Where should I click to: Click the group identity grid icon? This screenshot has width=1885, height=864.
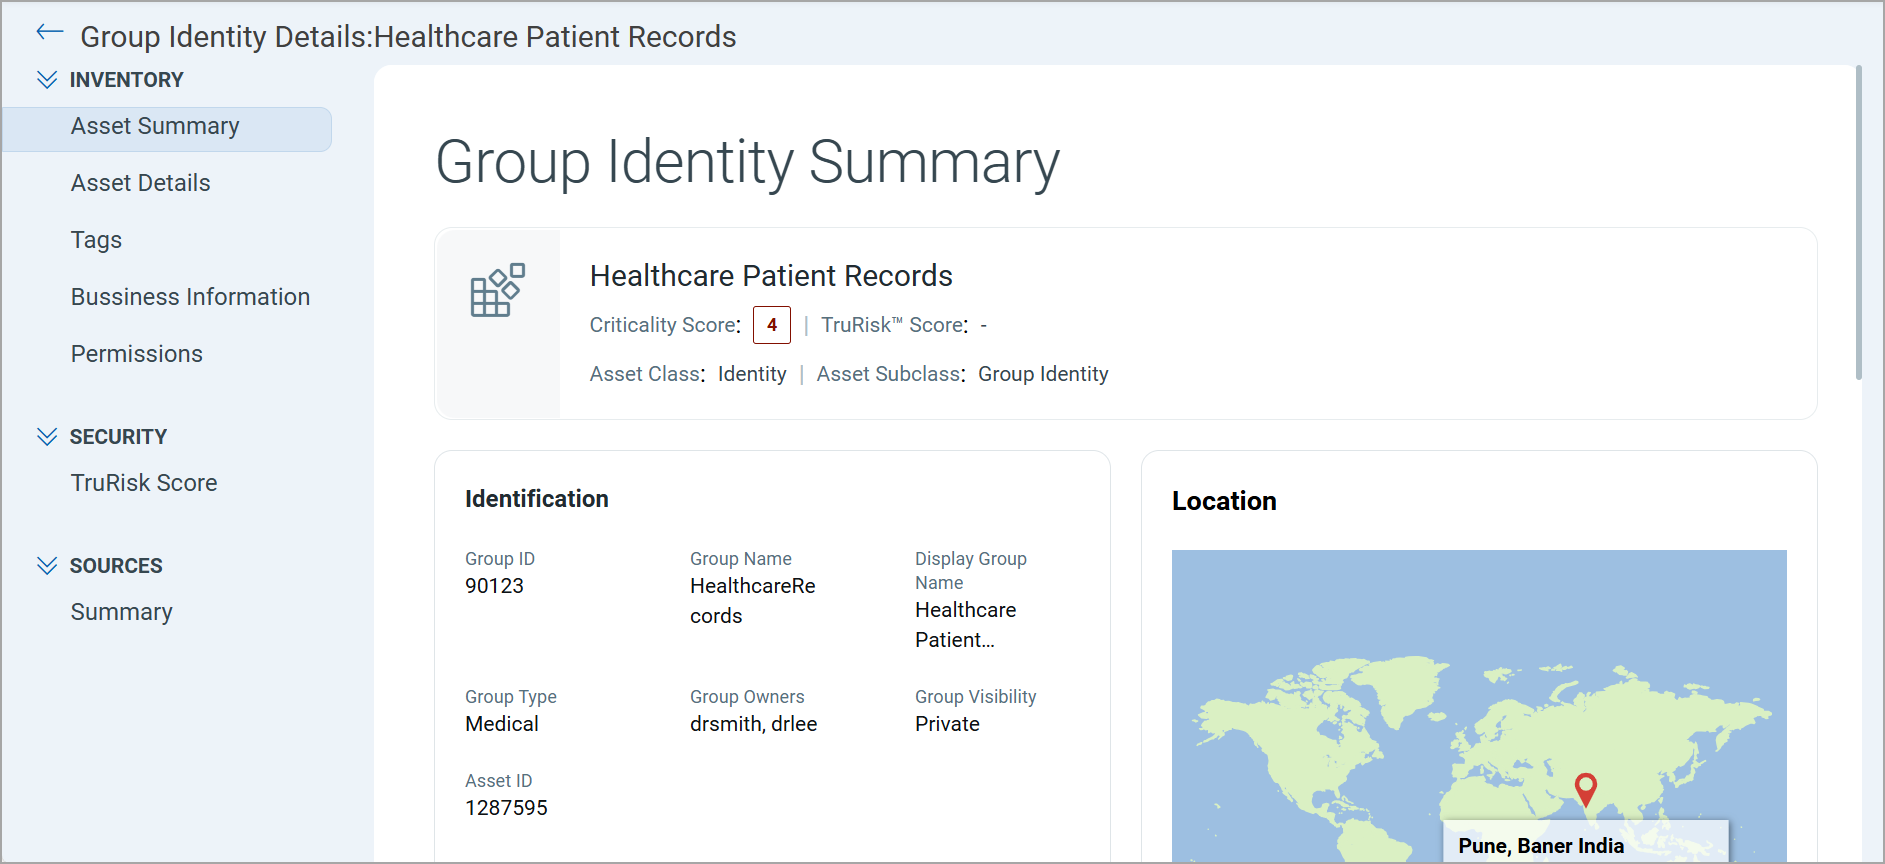pos(497,290)
